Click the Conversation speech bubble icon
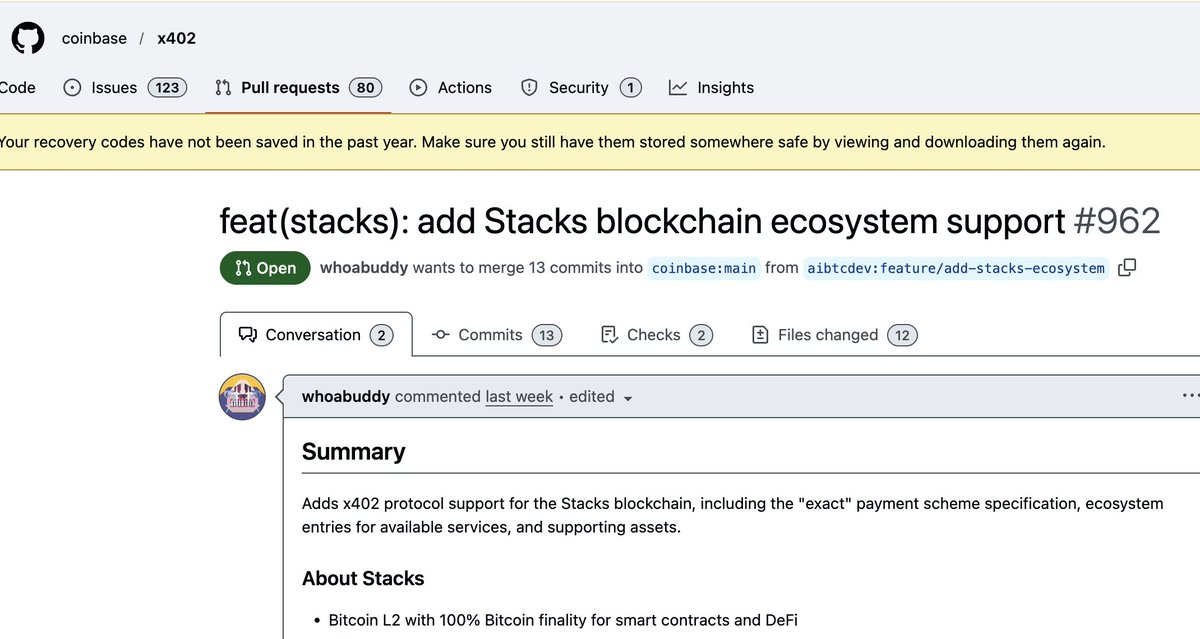The width and height of the screenshot is (1200, 639). (x=248, y=335)
